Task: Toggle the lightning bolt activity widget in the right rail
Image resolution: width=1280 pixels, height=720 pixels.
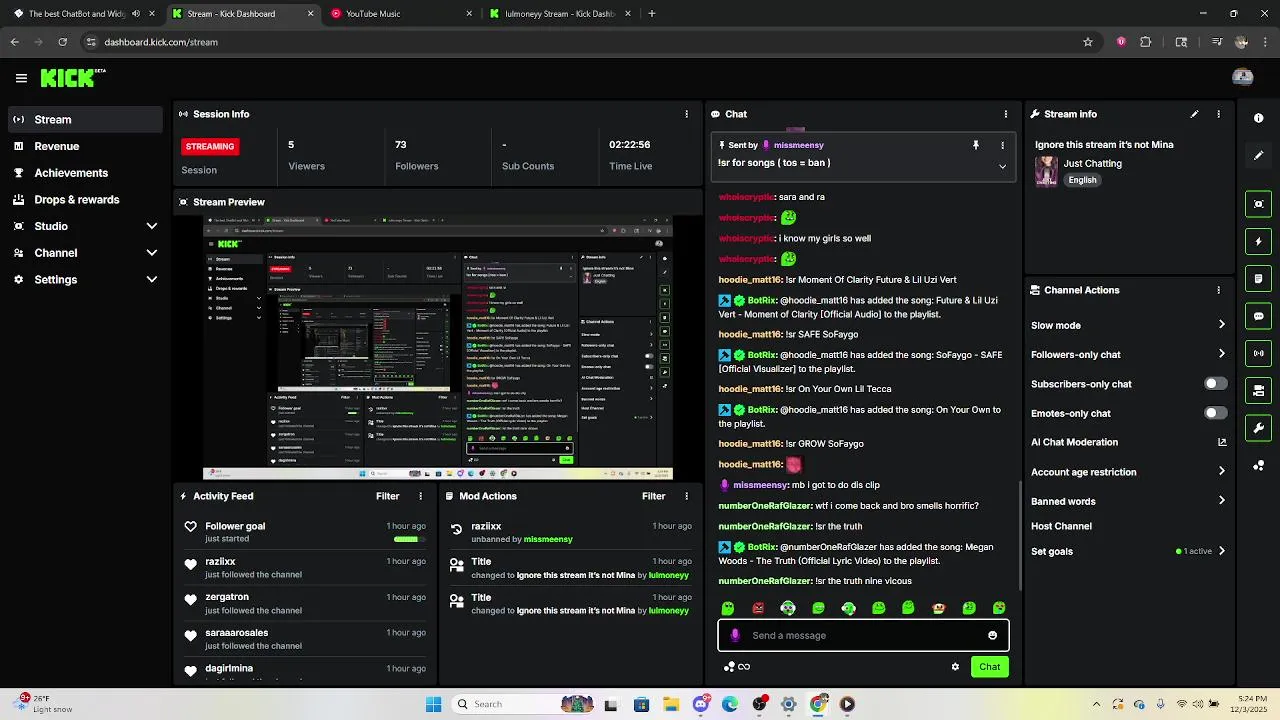Action: pos(1258,241)
